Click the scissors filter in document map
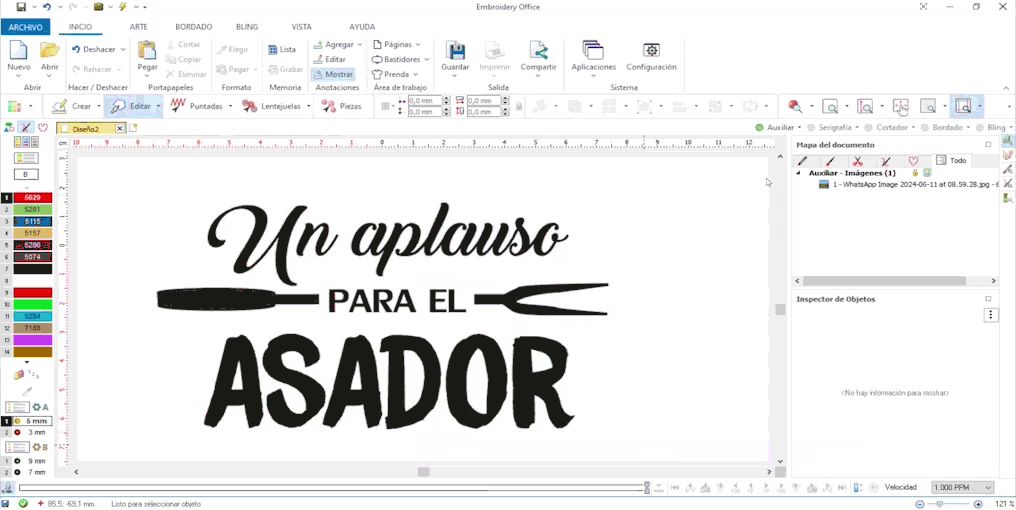The image size is (1016, 510). tap(857, 161)
